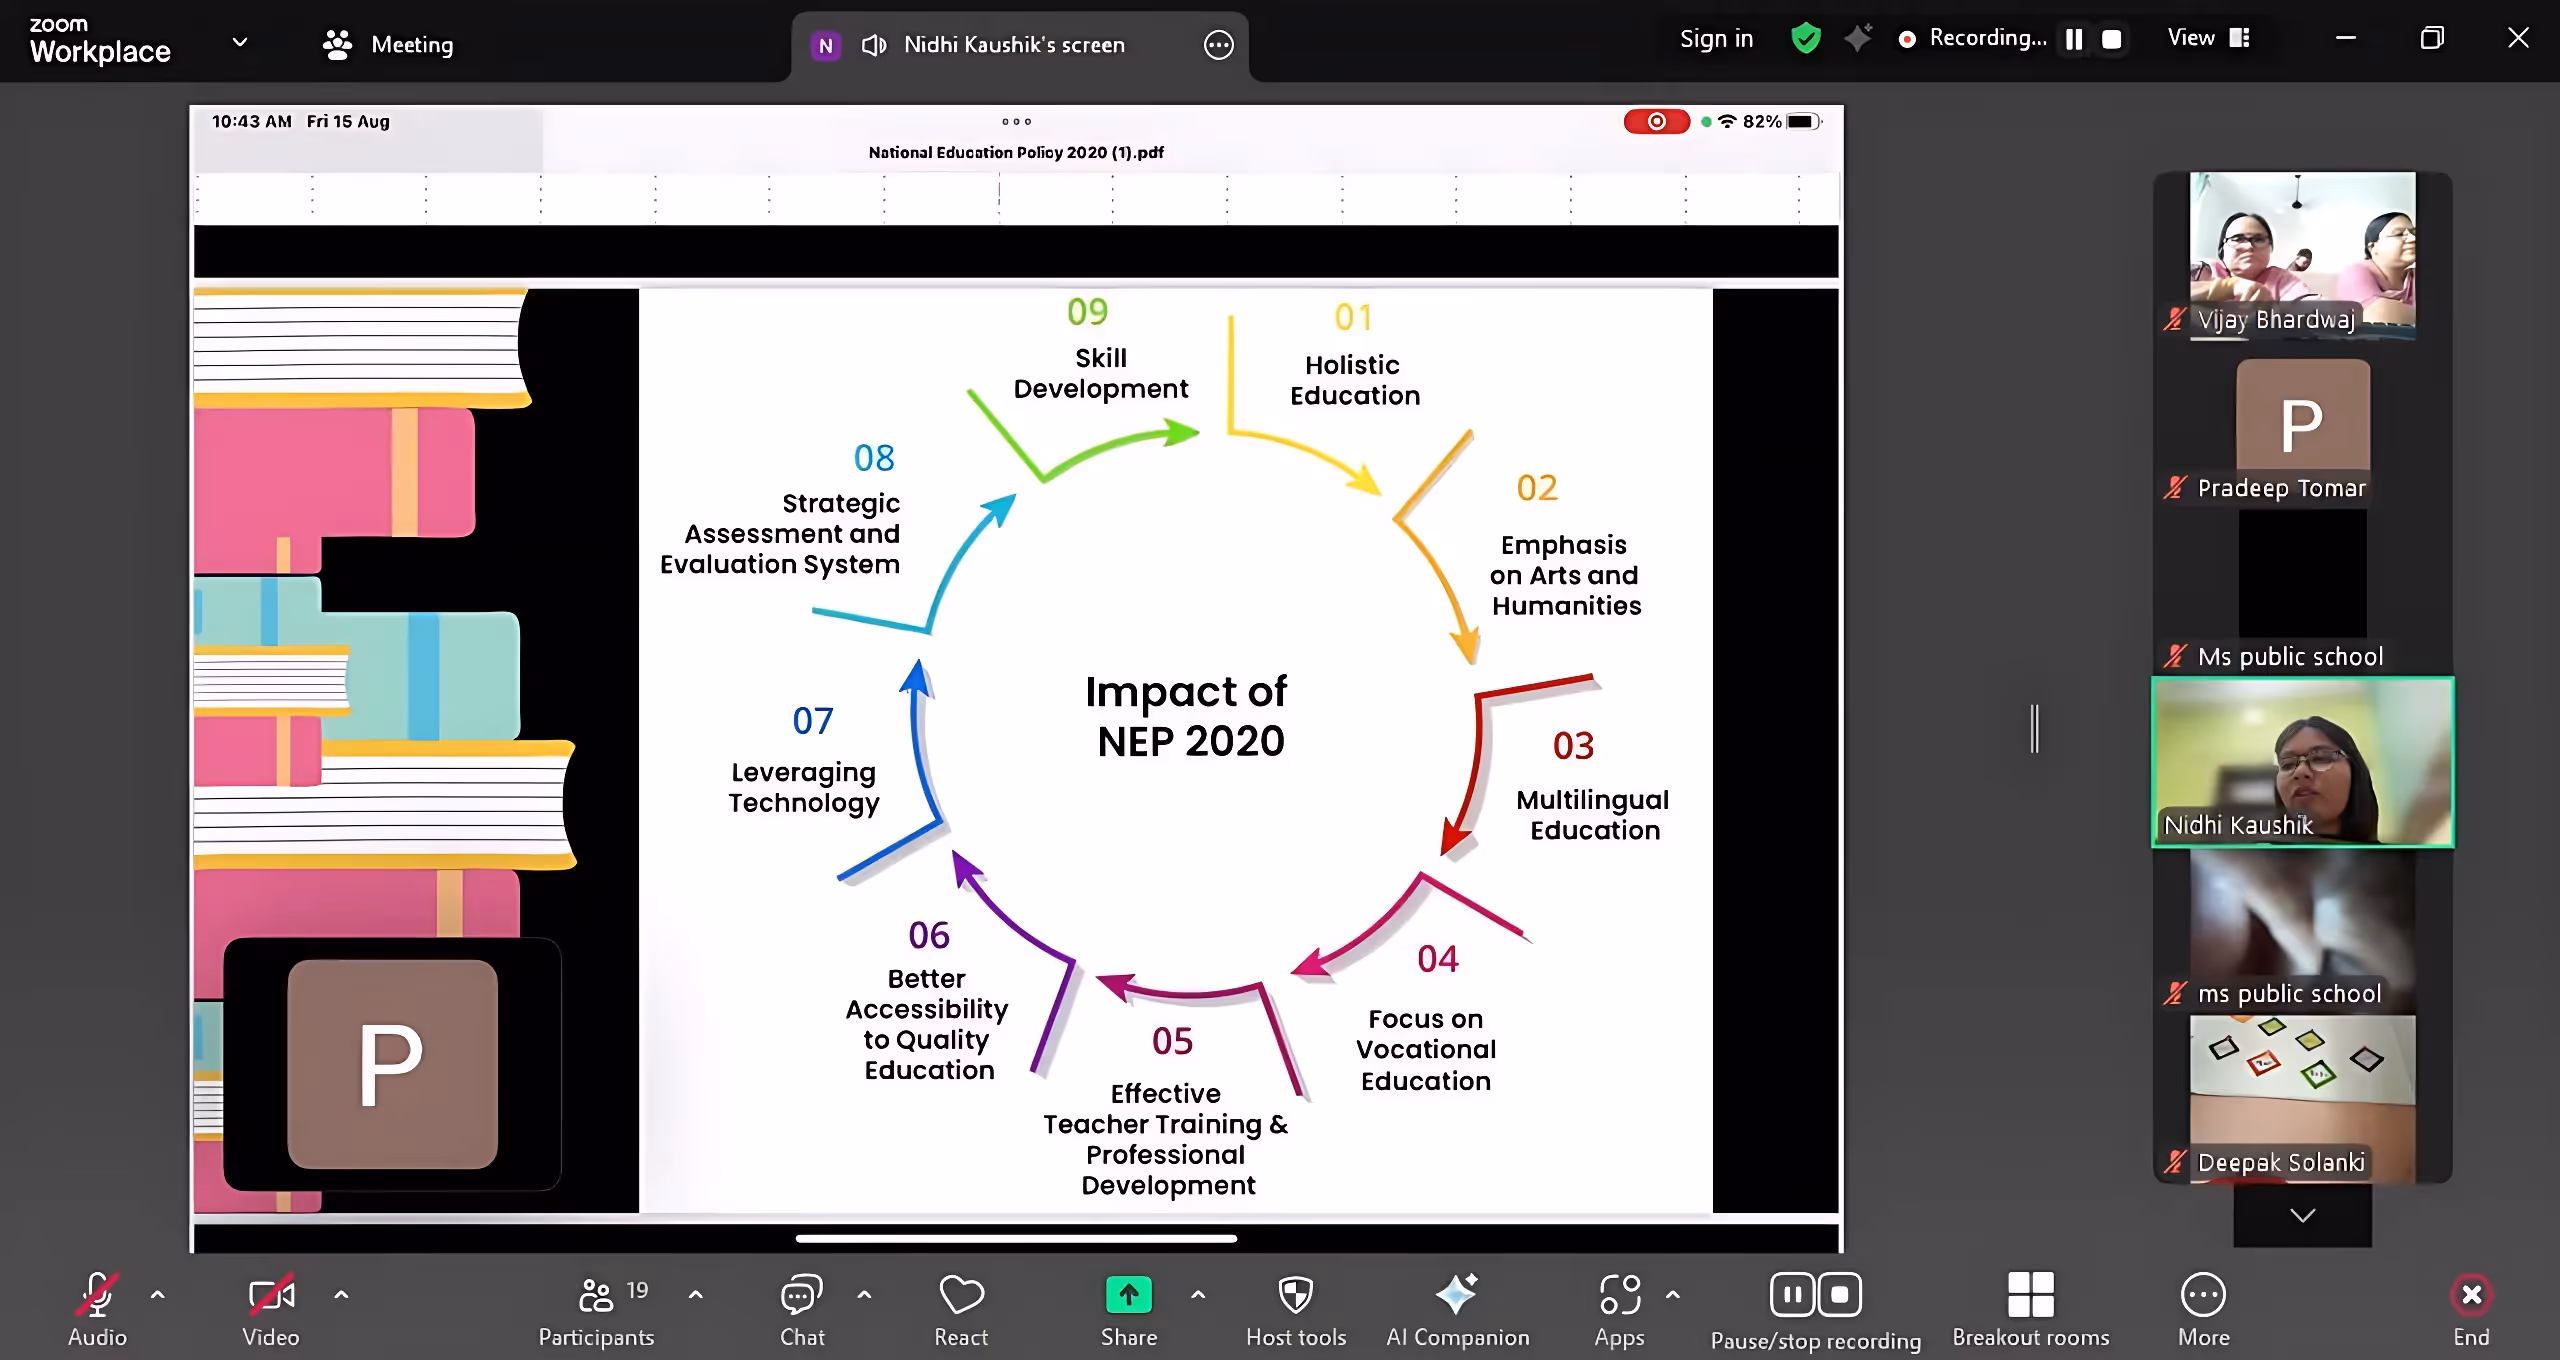Click the Sign in link
The width and height of the screenshot is (2560, 1360).
pos(1716,39)
